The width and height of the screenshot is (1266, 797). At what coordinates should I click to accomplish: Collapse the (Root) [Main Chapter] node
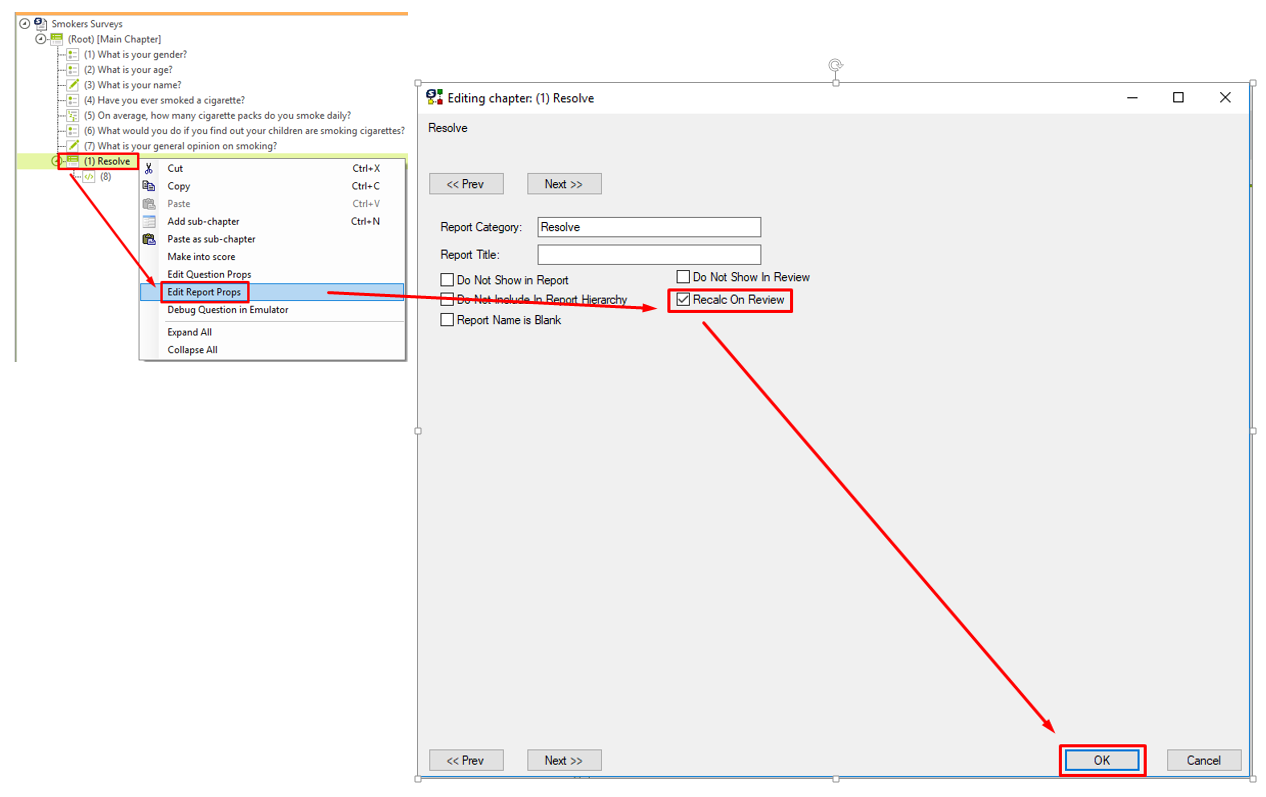click(41, 39)
